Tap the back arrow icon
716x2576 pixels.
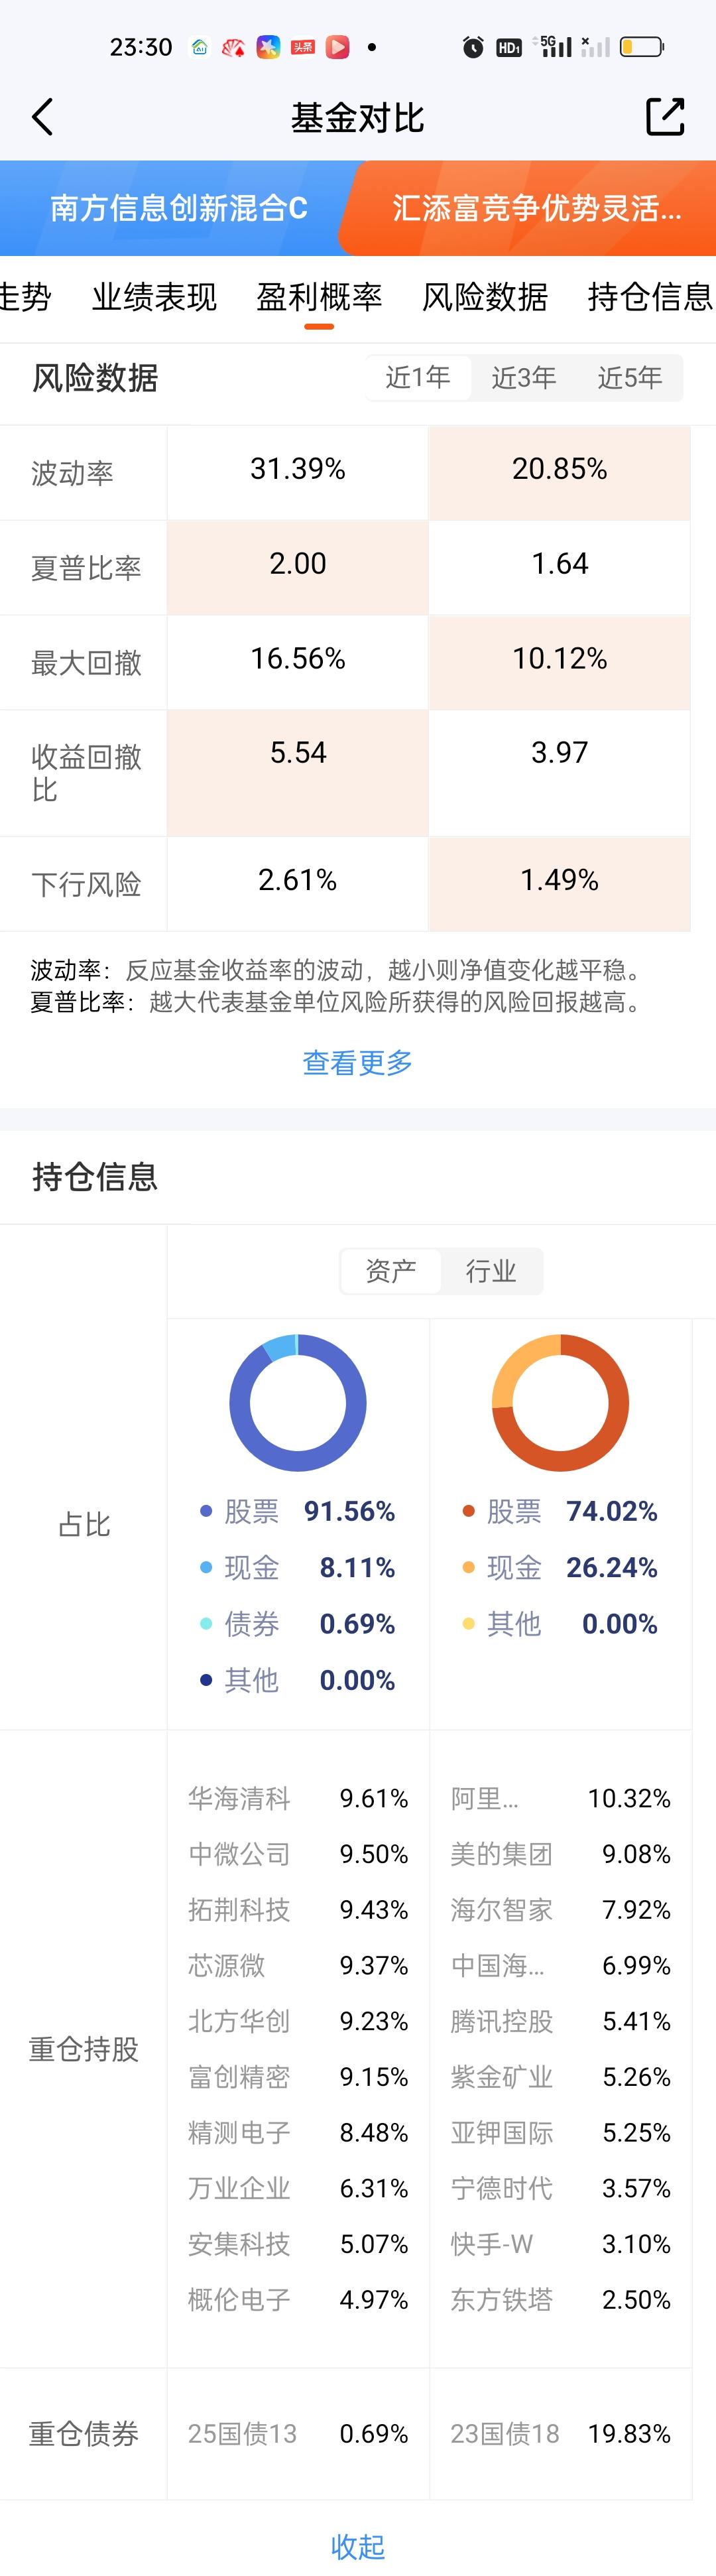(42, 117)
